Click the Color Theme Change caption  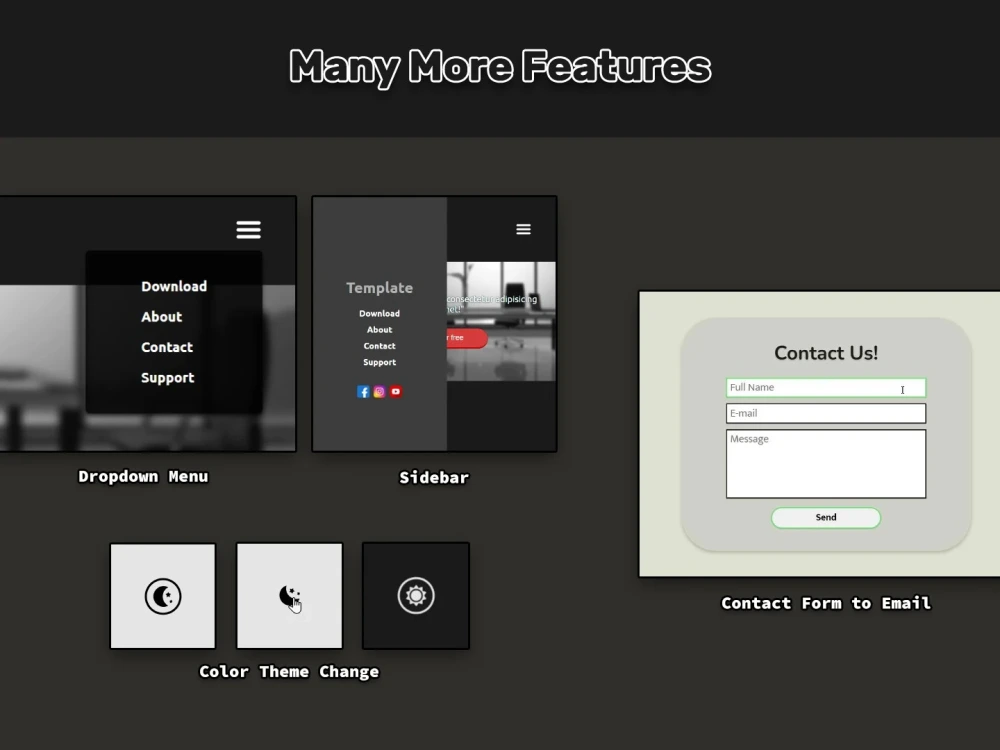[289, 672]
